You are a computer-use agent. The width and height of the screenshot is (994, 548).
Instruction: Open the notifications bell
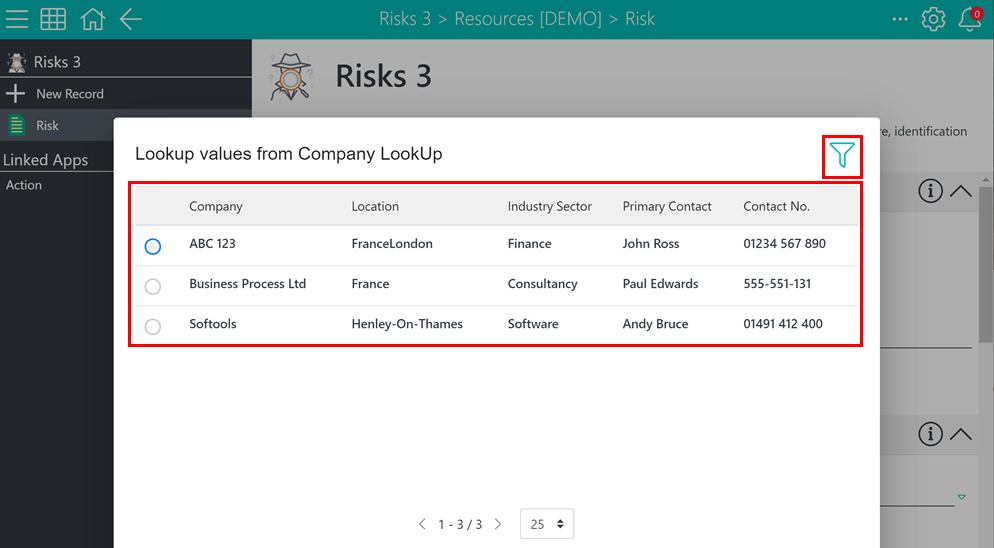tap(970, 19)
